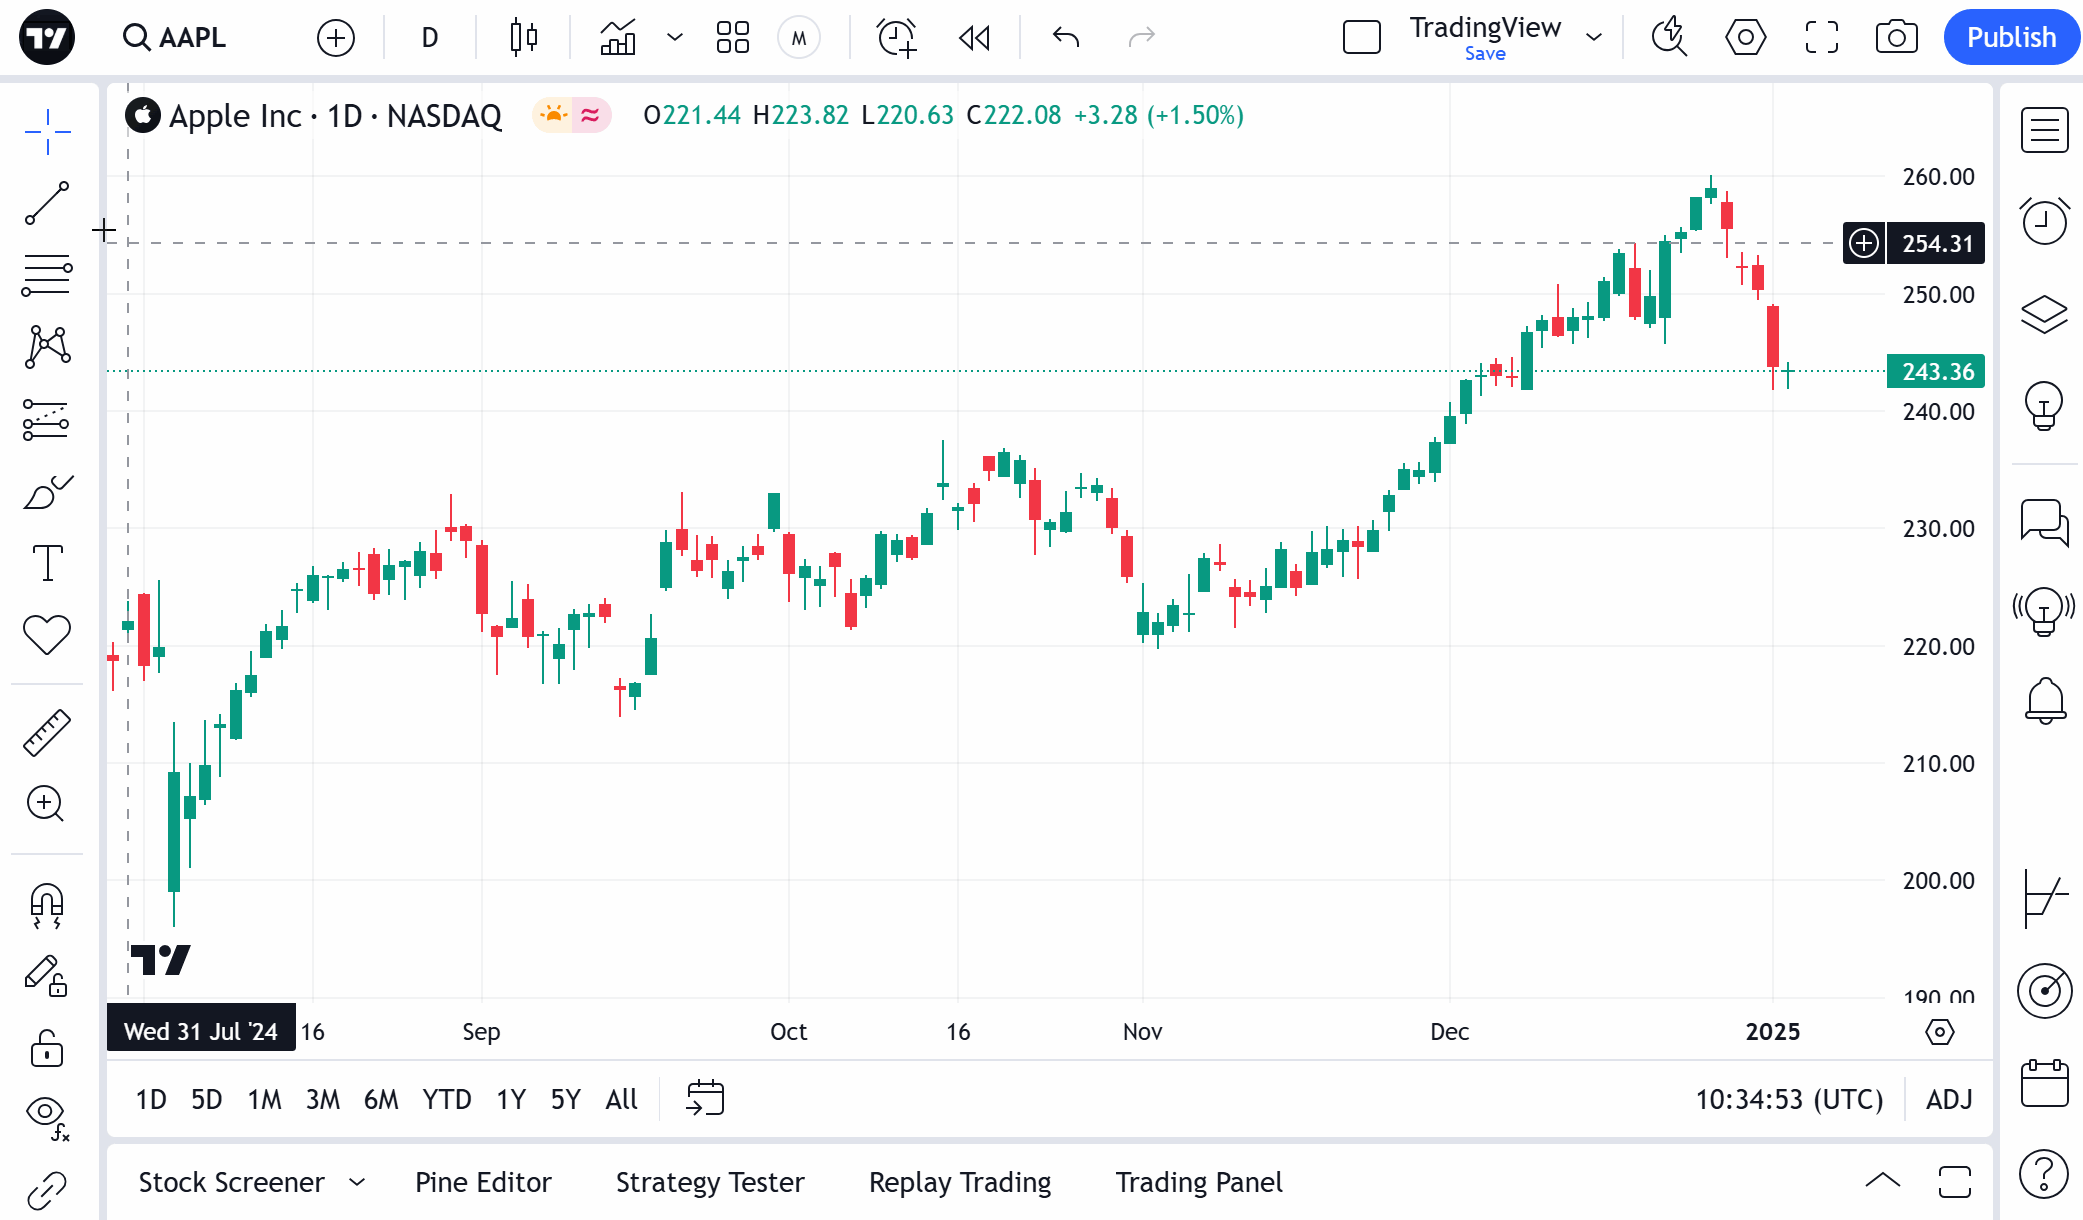Open the candlestick chart type selector

point(523,38)
